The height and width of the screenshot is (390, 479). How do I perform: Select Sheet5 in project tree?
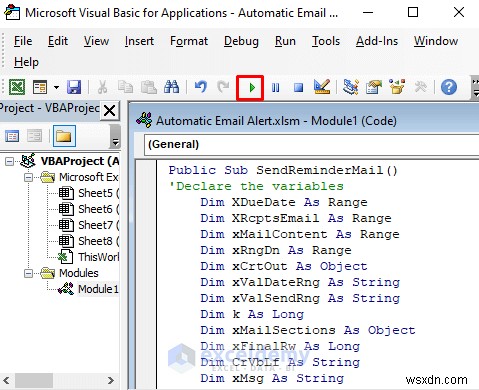coord(95,193)
